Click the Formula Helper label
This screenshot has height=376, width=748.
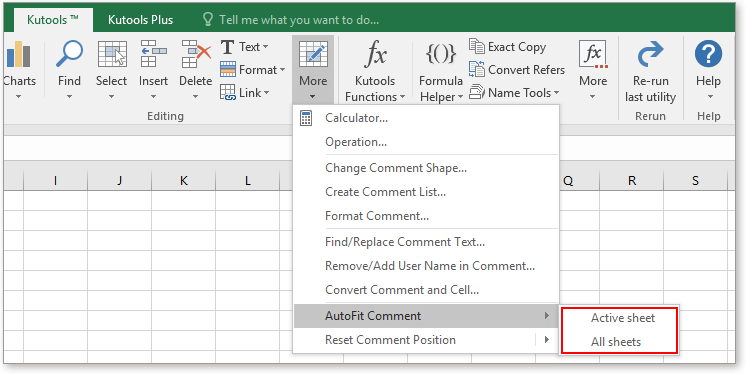(441, 89)
